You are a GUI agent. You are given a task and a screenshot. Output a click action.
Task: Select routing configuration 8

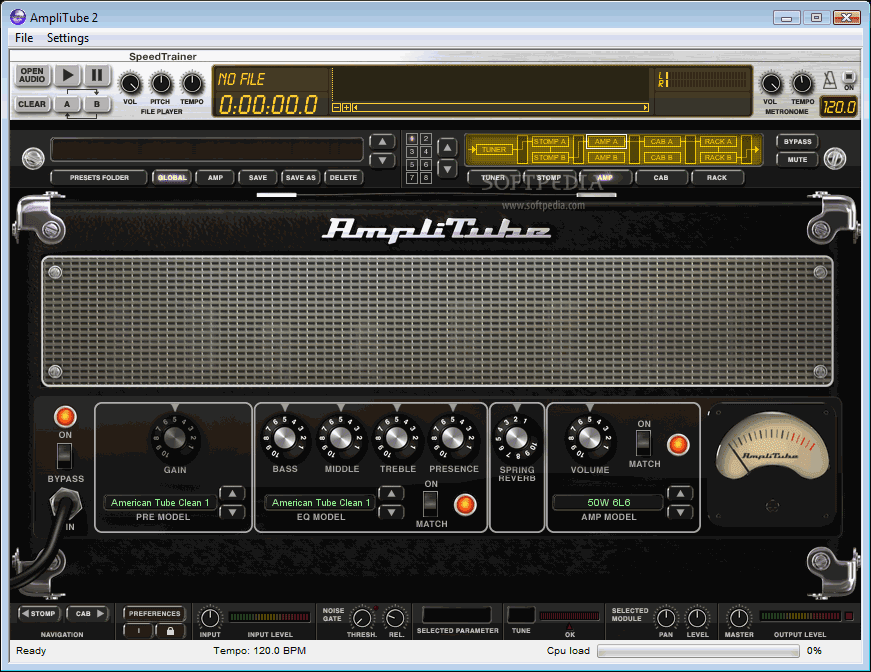coord(426,178)
